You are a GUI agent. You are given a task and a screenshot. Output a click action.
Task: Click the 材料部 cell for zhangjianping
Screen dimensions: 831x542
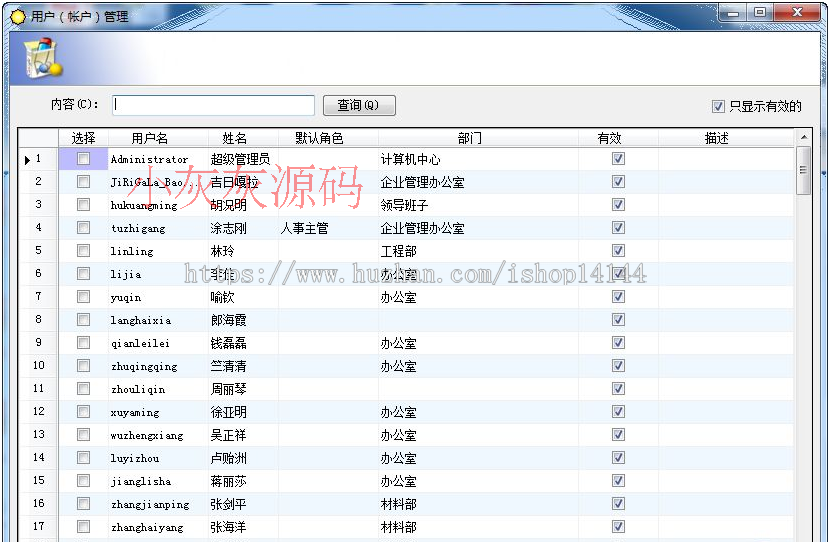point(478,504)
